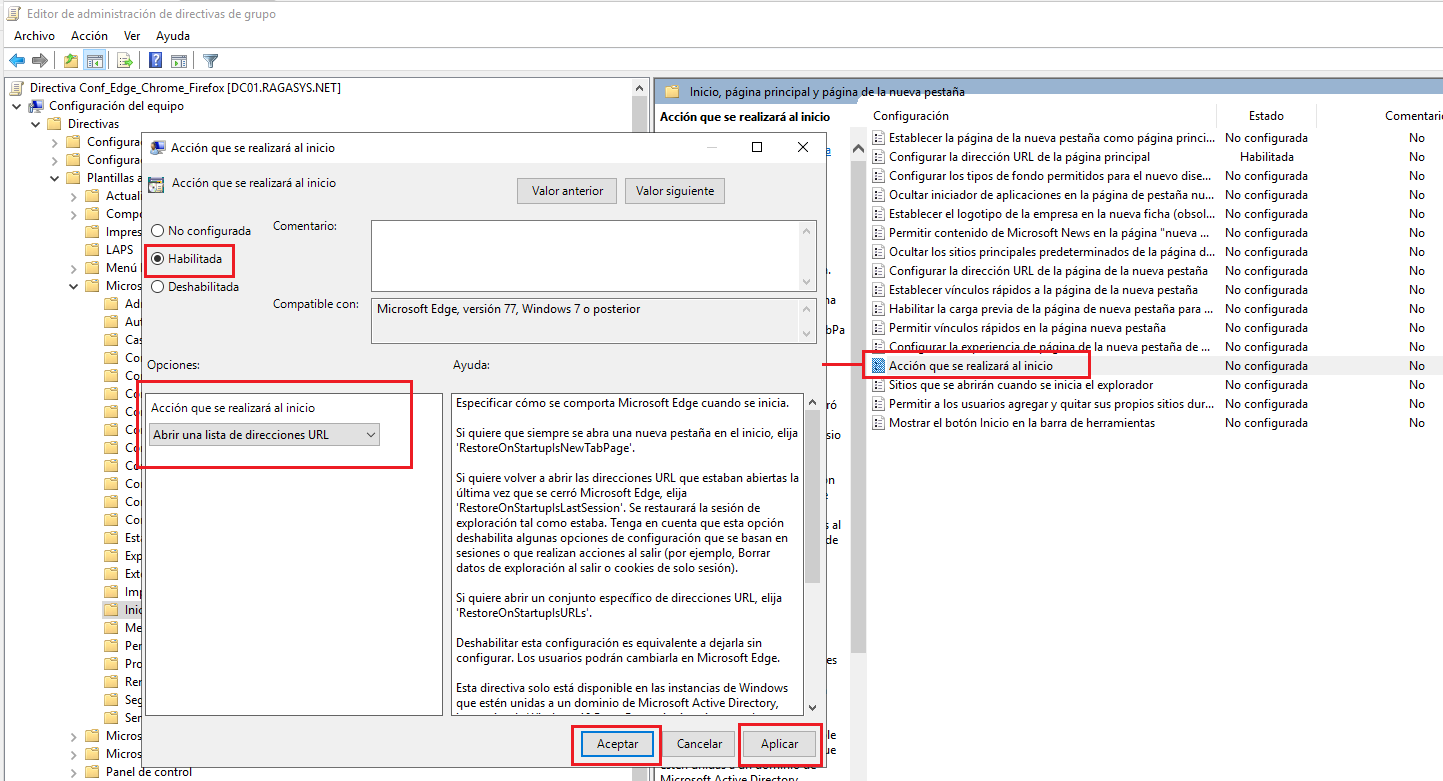Open the Filter options icon in the toolbar
Viewport: 1443px width, 781px height.
(x=210, y=60)
